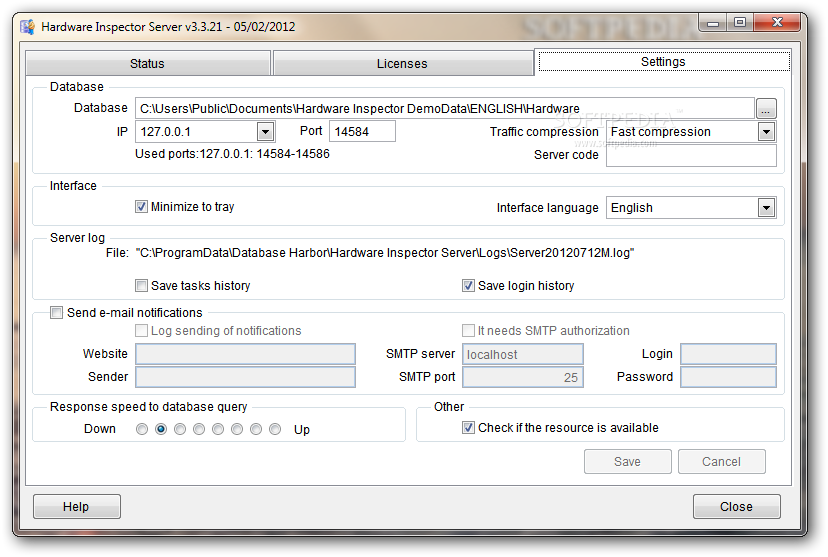Click the Save button

(628, 461)
